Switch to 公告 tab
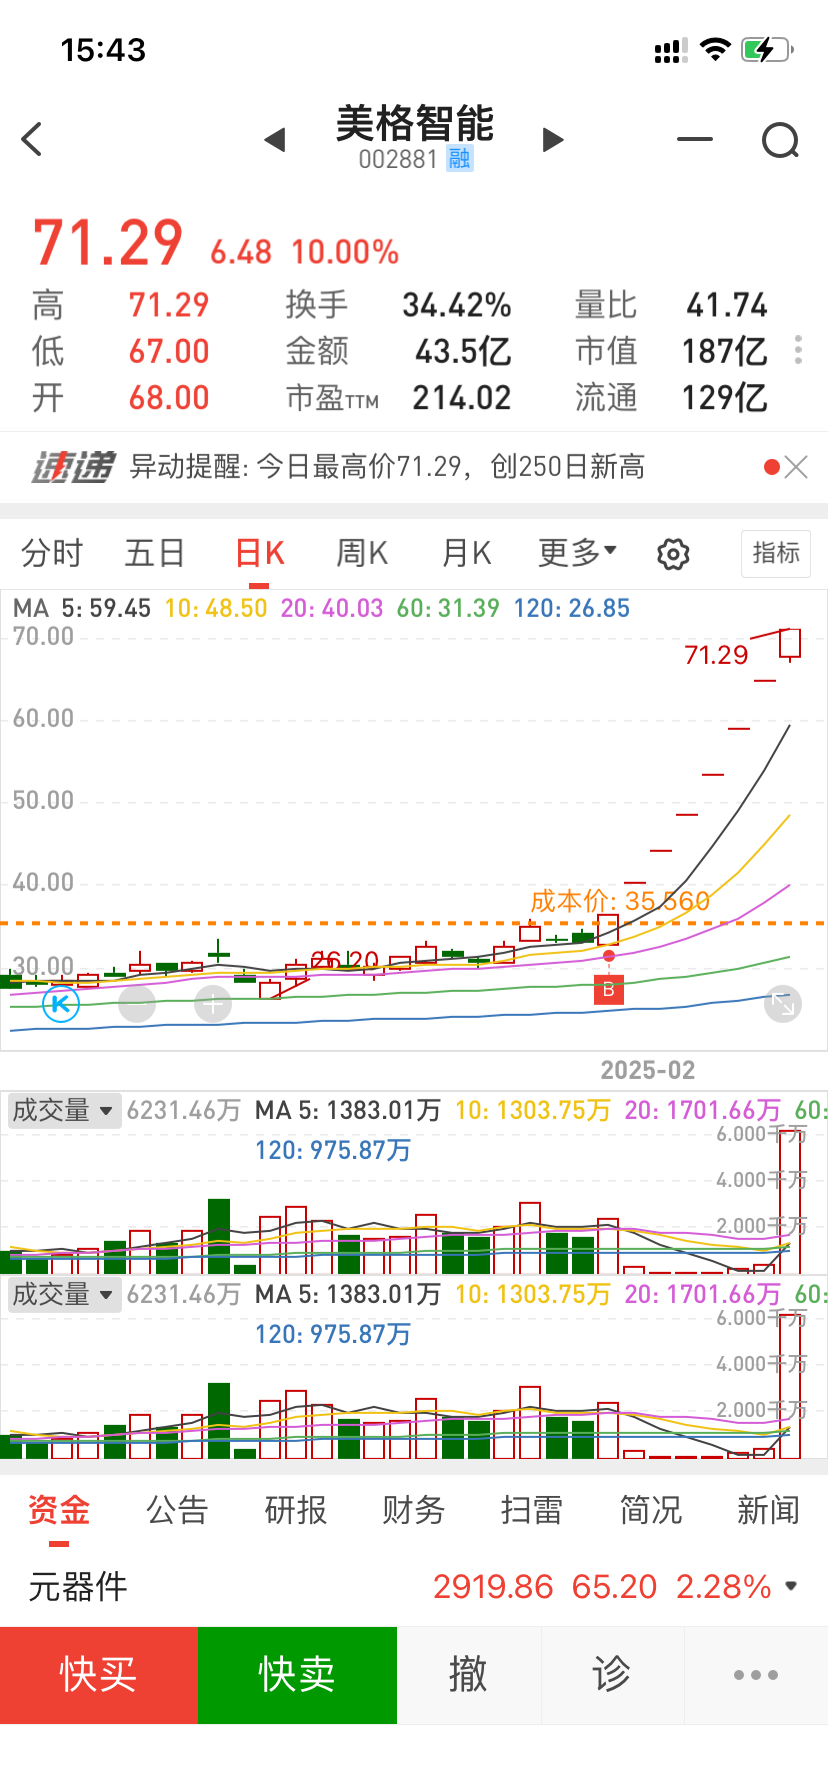 [x=177, y=1509]
